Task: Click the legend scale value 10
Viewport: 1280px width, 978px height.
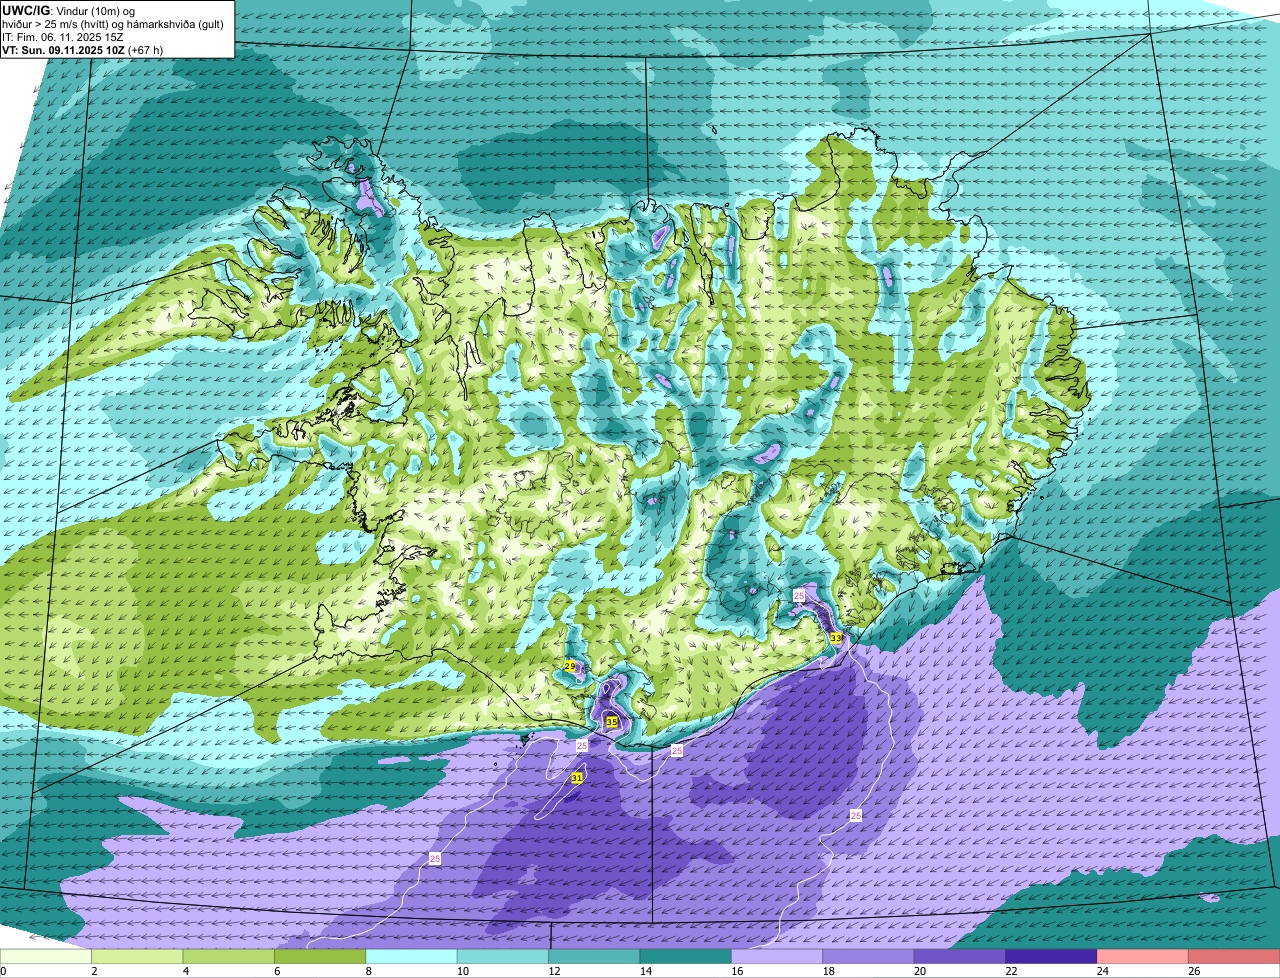Action: click(462, 971)
